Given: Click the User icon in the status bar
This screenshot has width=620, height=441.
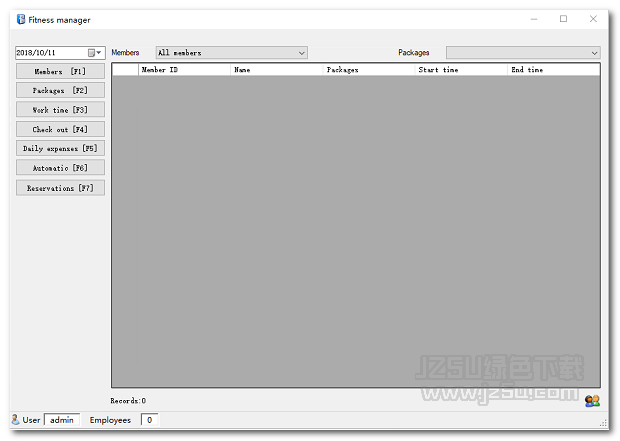Looking at the screenshot, I should (x=15, y=420).
